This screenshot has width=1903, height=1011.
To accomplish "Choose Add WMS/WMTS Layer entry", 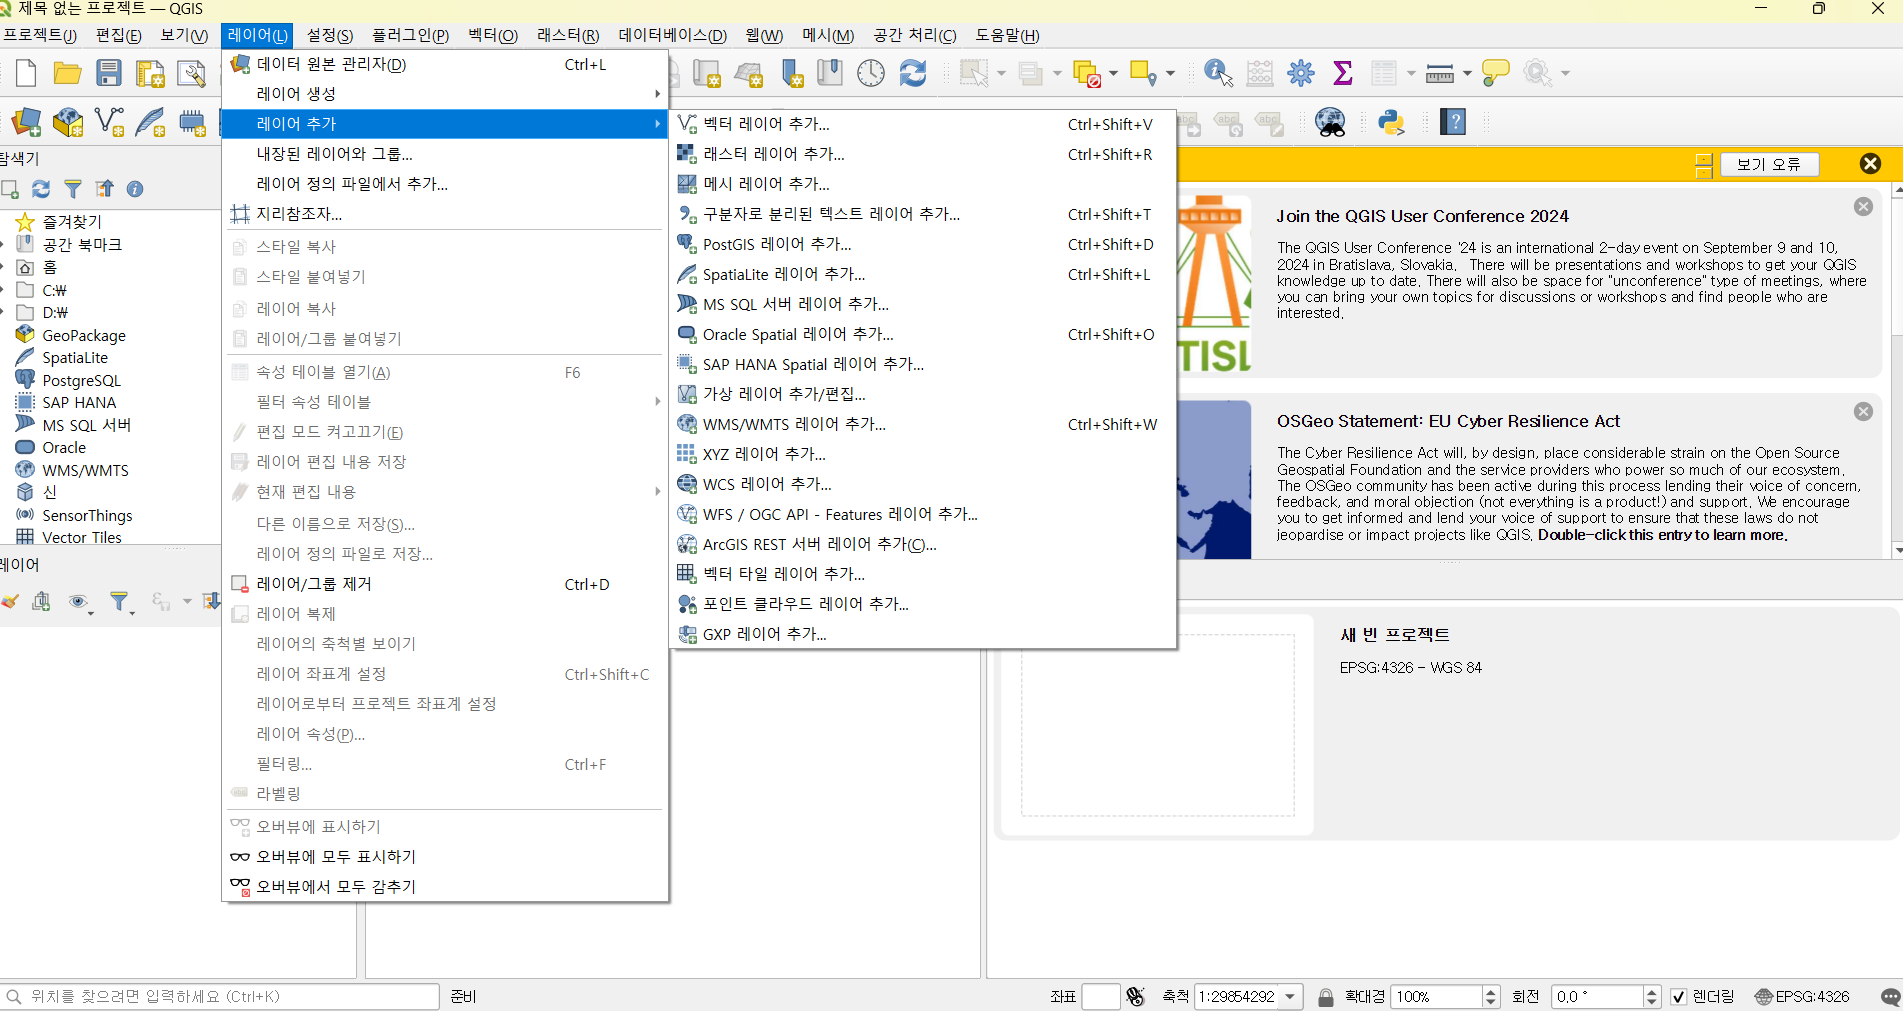I will point(922,424).
